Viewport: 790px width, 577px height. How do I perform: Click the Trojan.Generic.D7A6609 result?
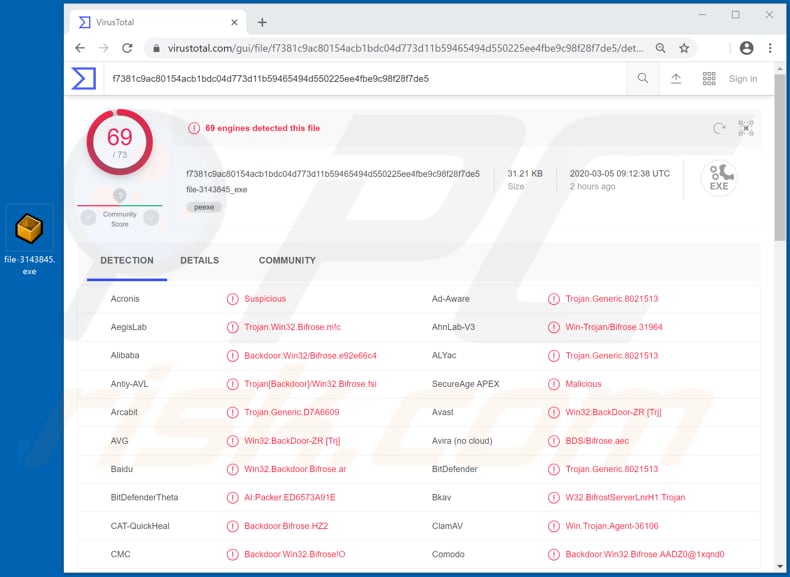click(x=292, y=412)
